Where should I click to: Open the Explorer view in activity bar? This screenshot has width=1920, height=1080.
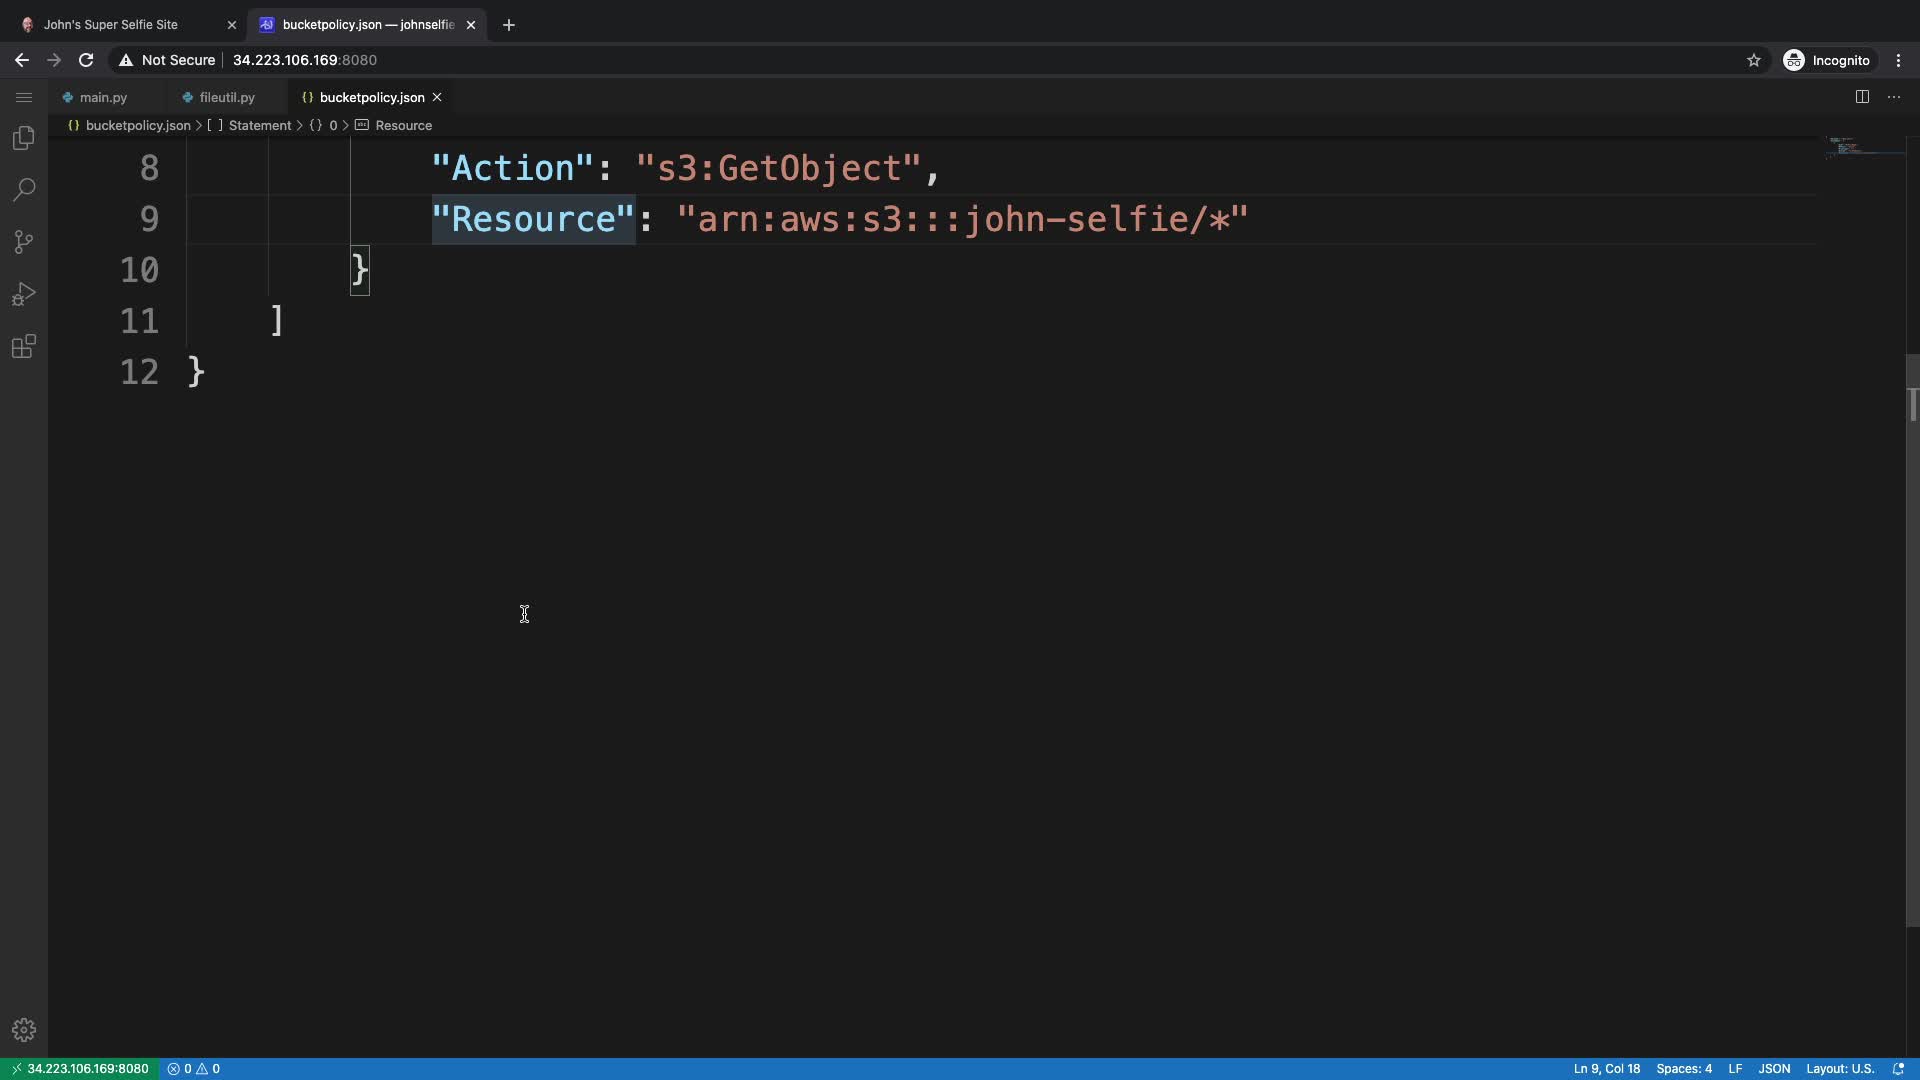(x=24, y=138)
